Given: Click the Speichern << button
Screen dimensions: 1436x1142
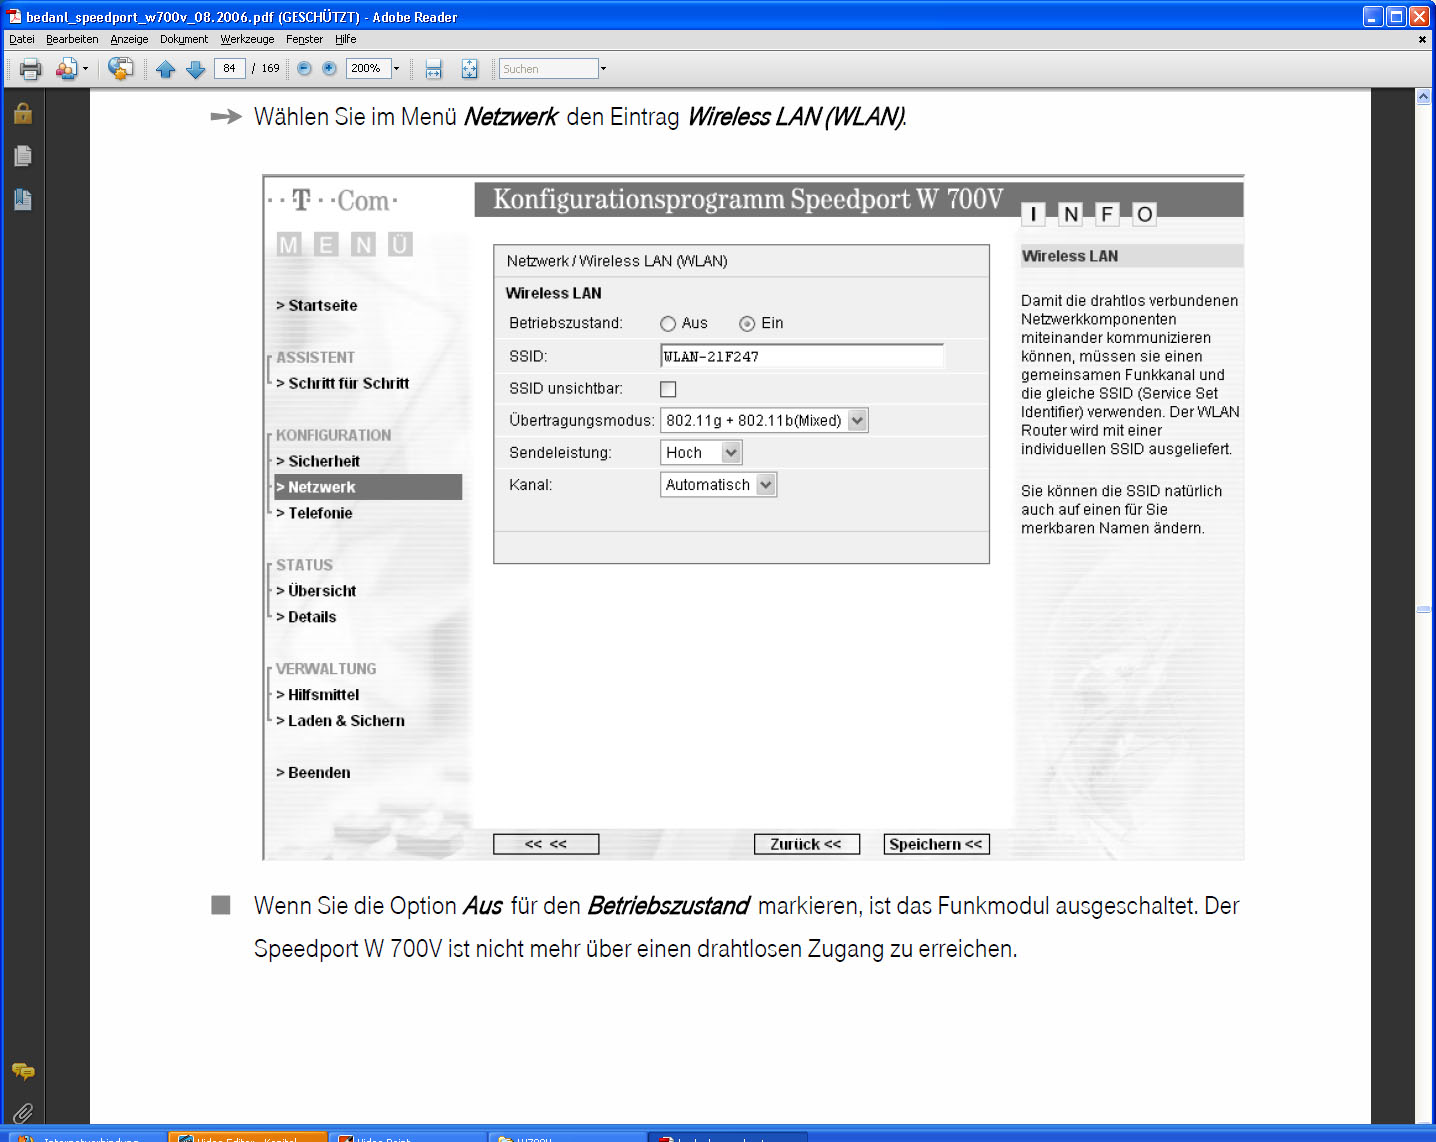Looking at the screenshot, I should (936, 844).
